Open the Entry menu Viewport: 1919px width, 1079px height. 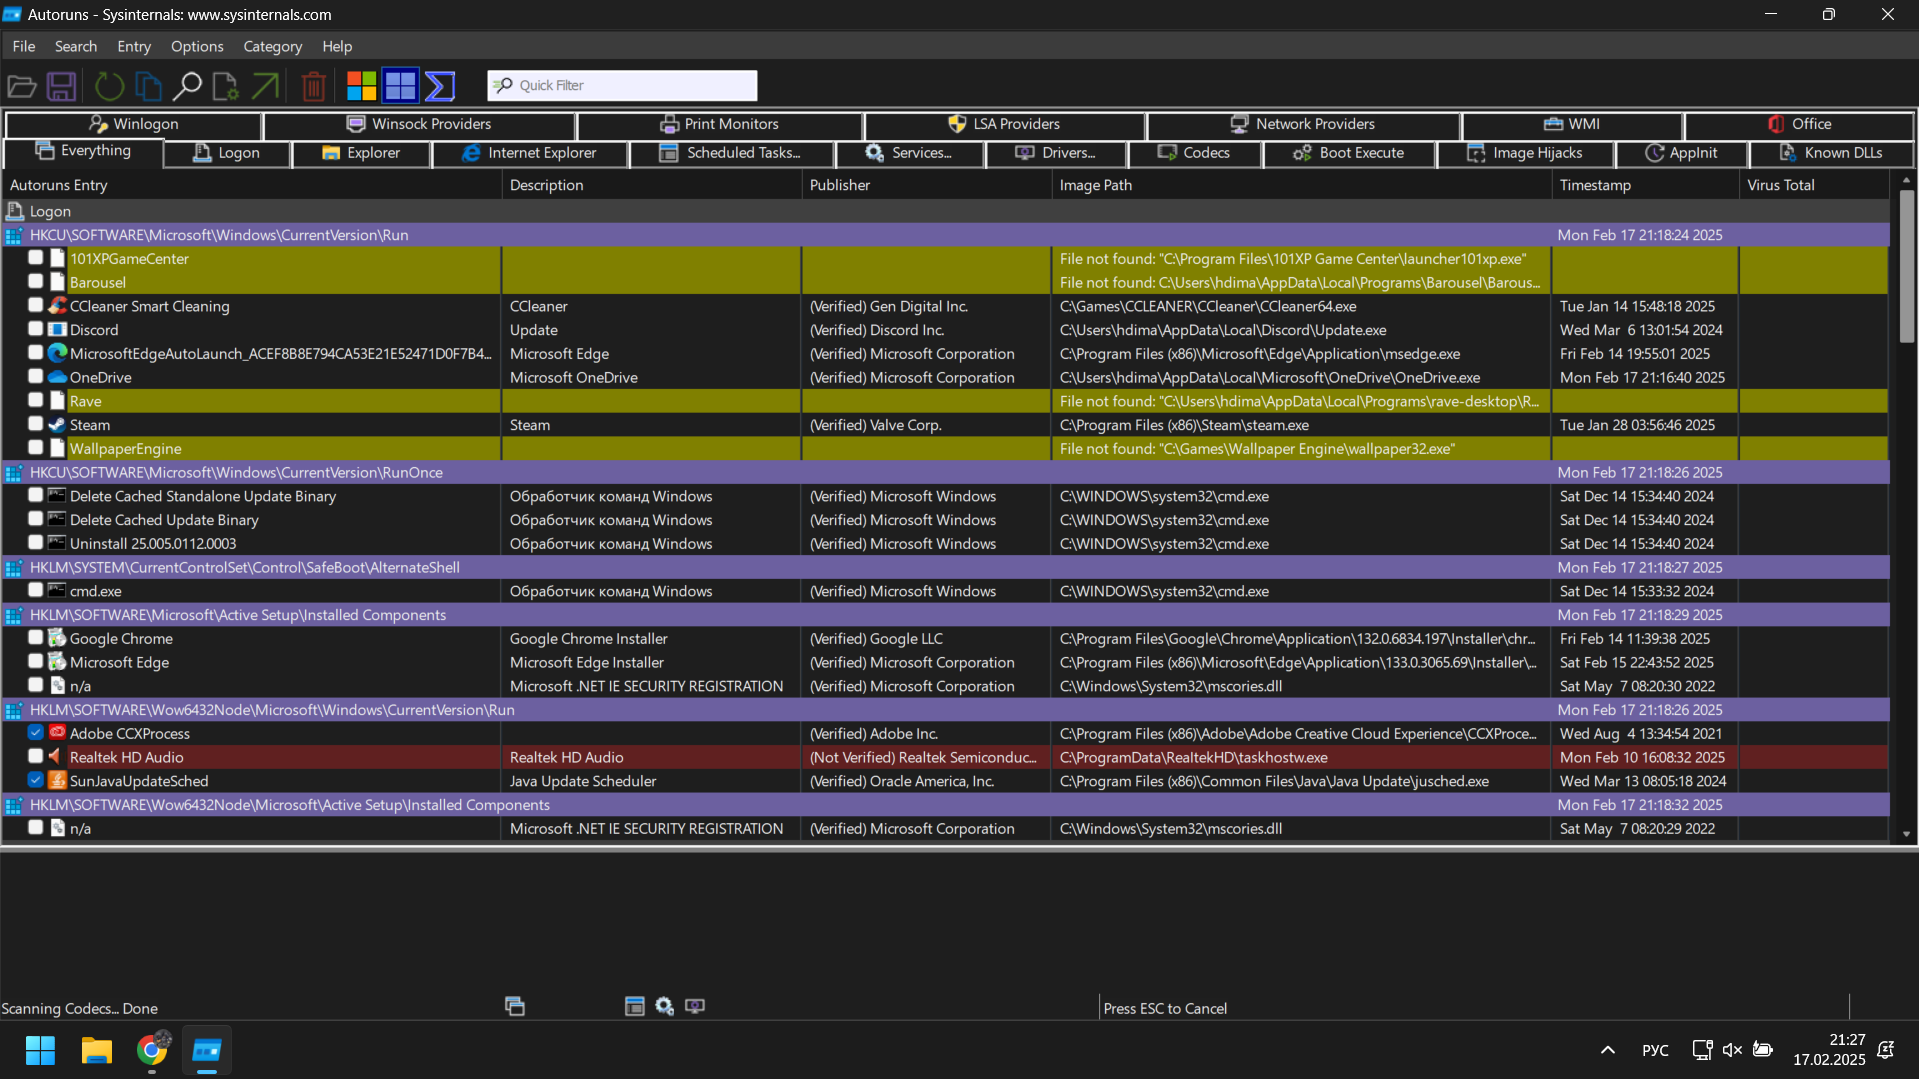pyautogui.click(x=134, y=46)
